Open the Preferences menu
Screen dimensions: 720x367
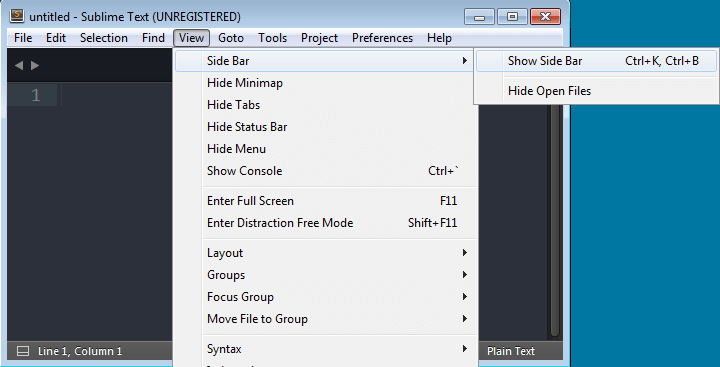pos(382,38)
